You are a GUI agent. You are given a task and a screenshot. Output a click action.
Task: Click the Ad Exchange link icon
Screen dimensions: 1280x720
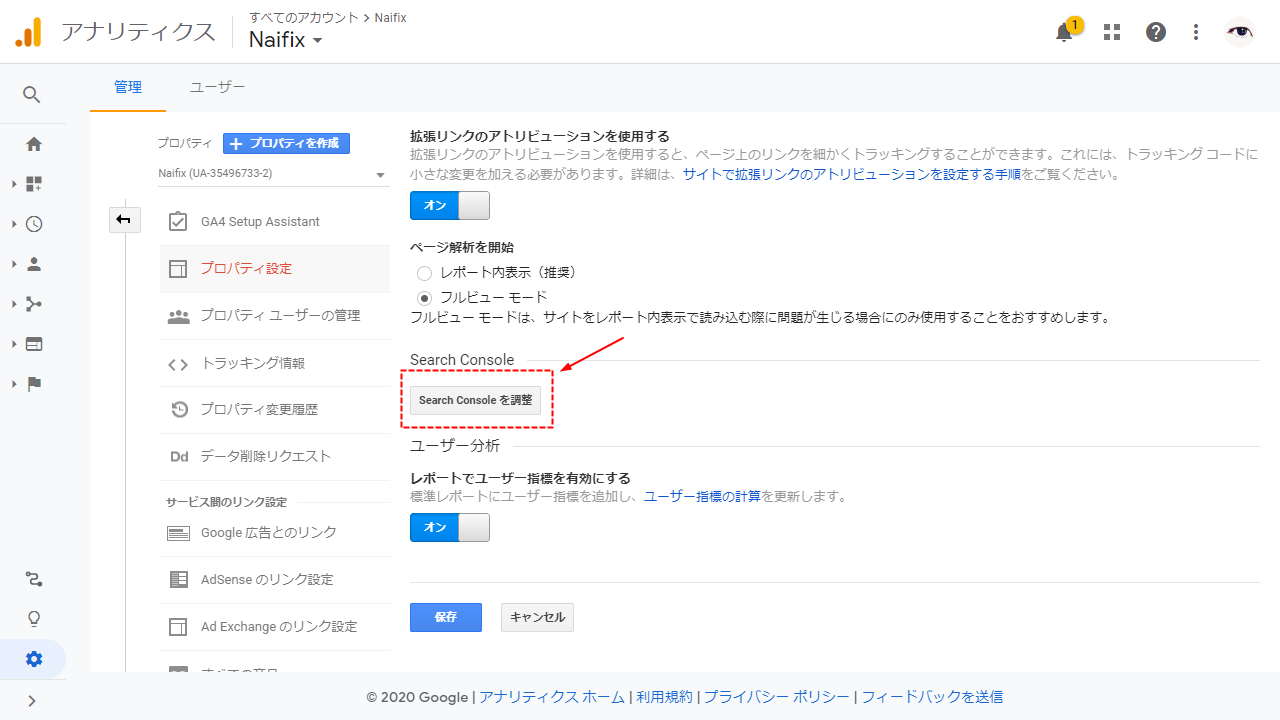click(x=178, y=627)
